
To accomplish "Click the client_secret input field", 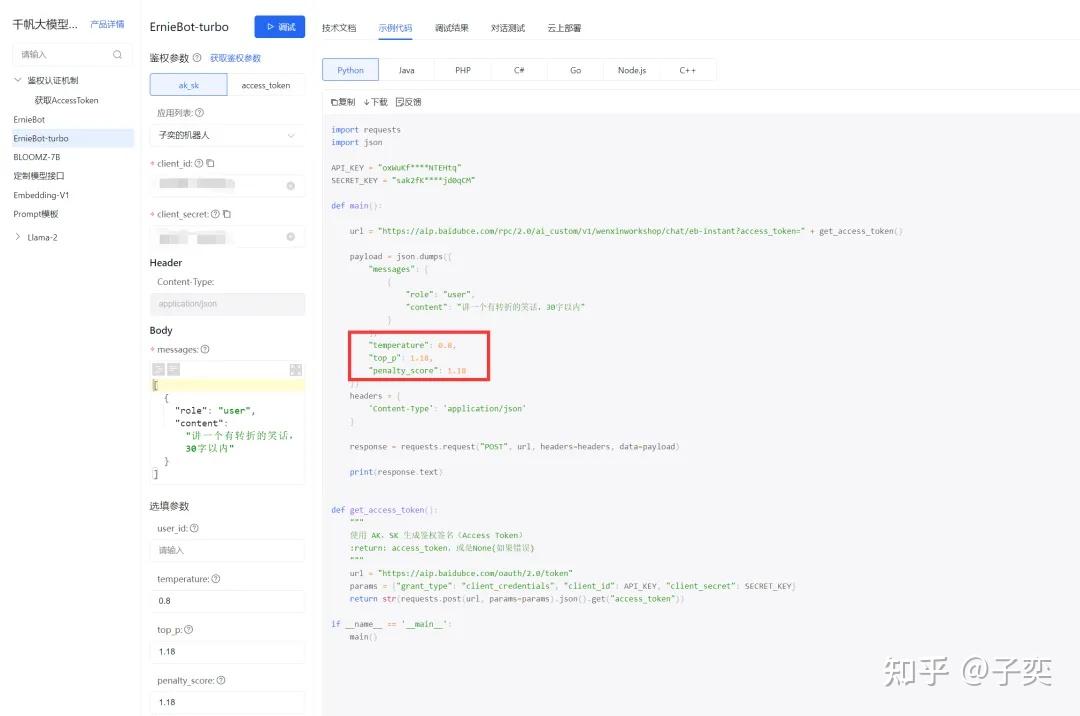I will pos(227,237).
